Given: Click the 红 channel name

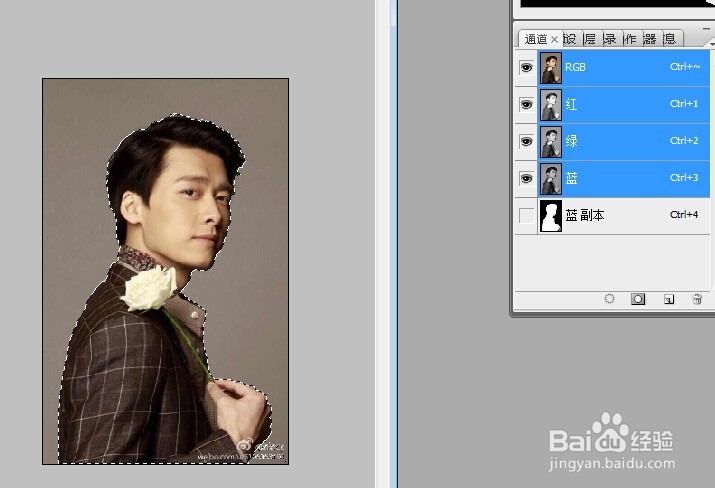Looking at the screenshot, I should point(571,104).
